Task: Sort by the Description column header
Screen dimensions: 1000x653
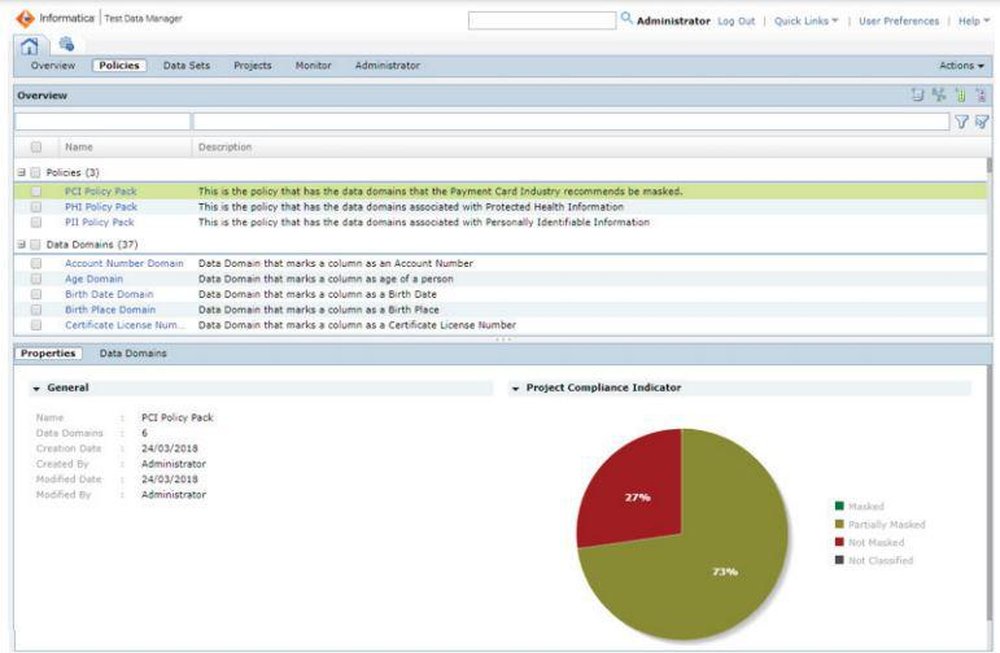Action: (x=225, y=147)
